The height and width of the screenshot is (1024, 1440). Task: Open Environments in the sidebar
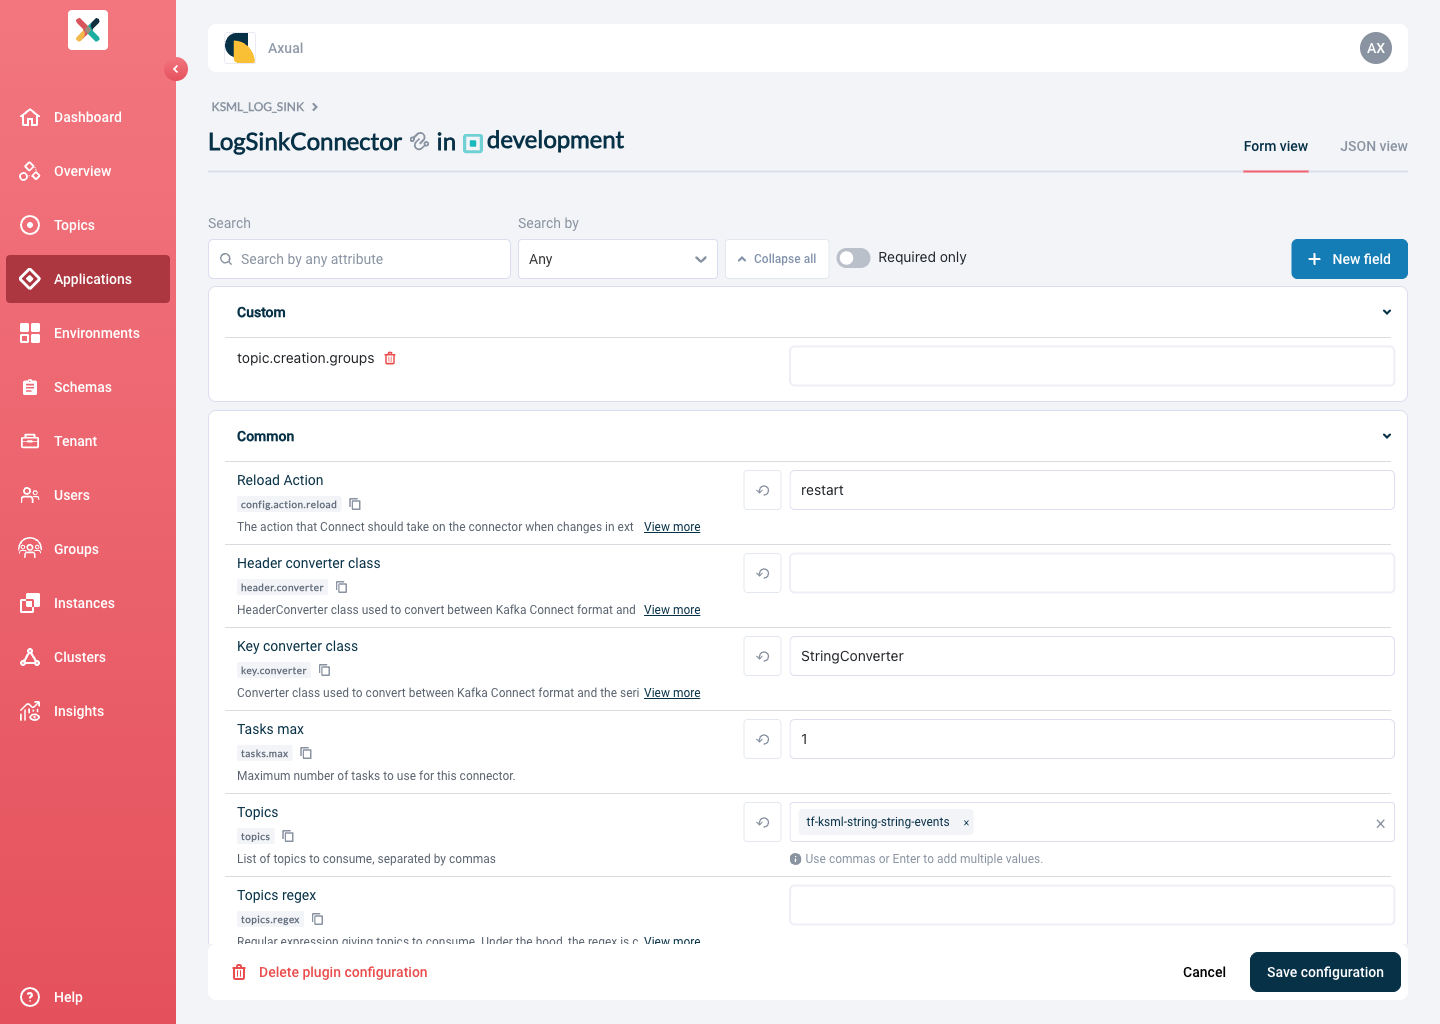coord(88,333)
